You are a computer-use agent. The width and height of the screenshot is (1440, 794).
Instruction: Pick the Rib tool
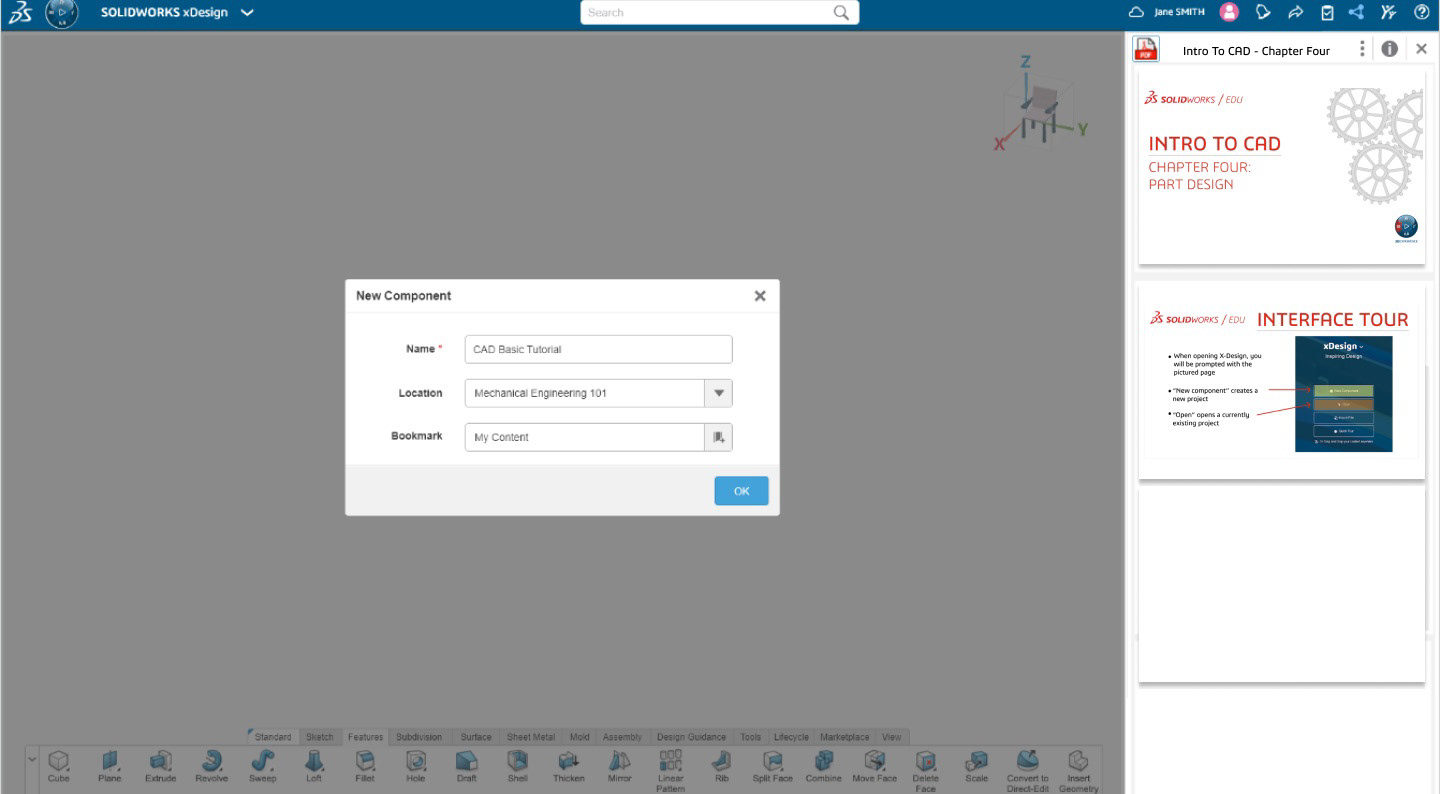[722, 766]
